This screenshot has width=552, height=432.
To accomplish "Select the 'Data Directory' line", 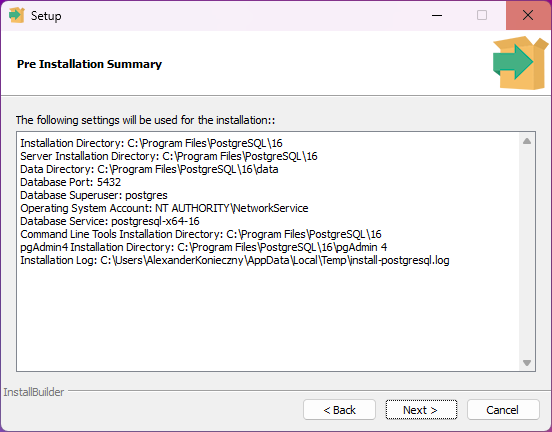I will [x=149, y=169].
